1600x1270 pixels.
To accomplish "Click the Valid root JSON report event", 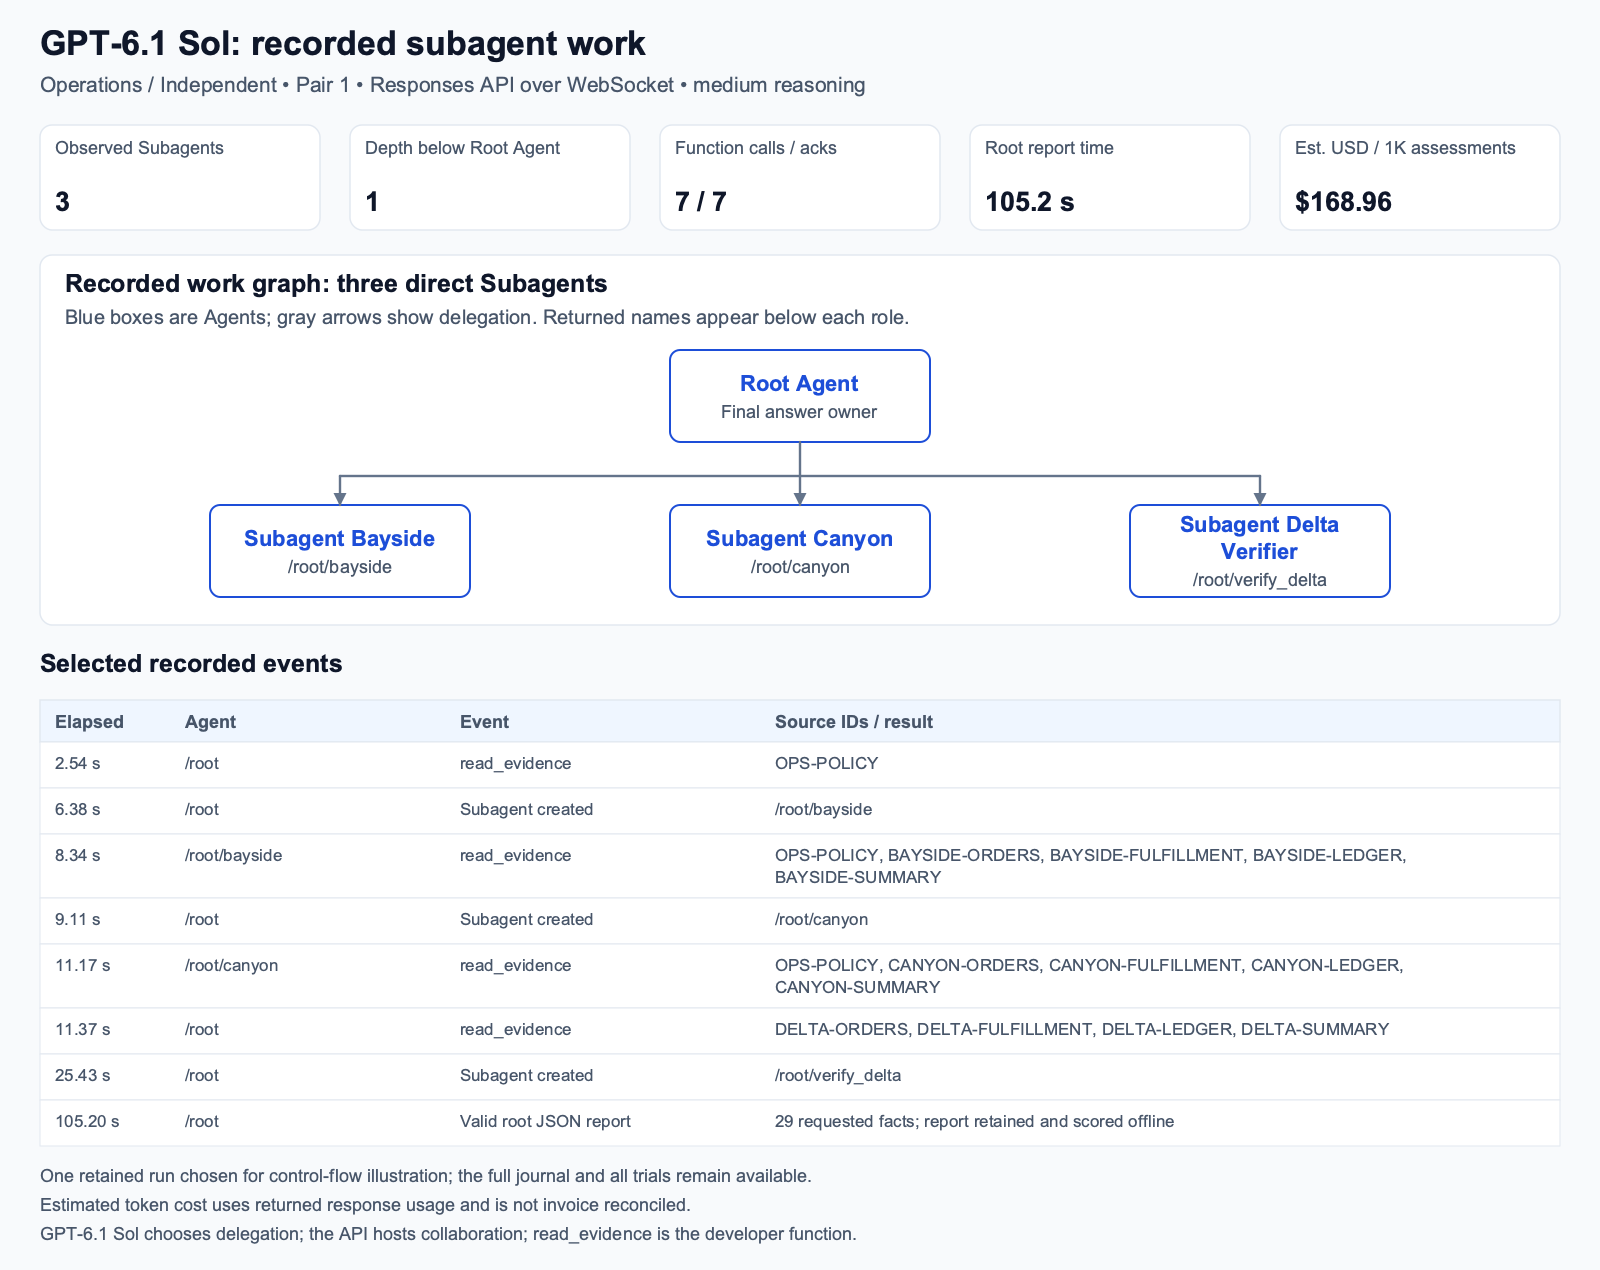I will (545, 1122).
